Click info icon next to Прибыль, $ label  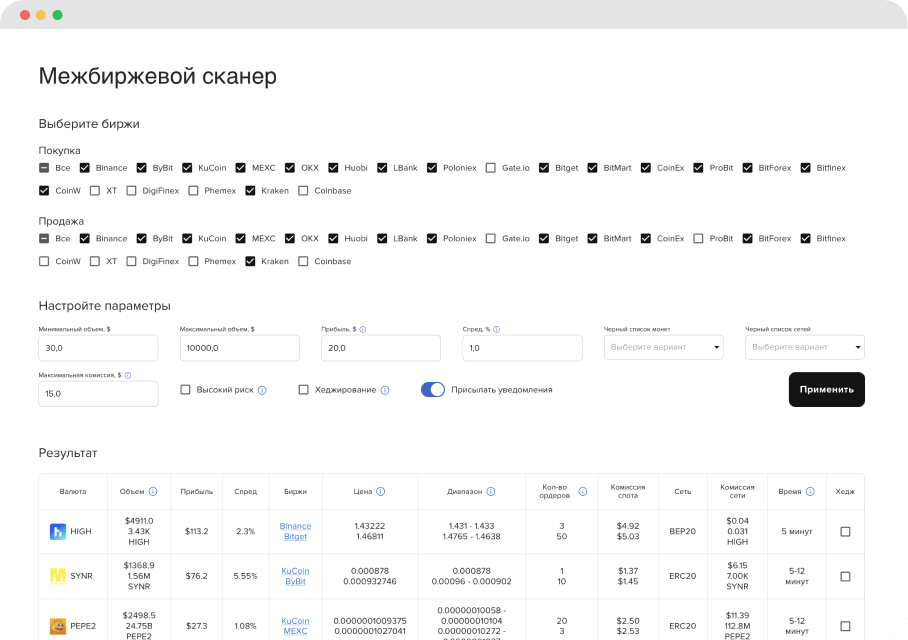[x=362, y=329]
